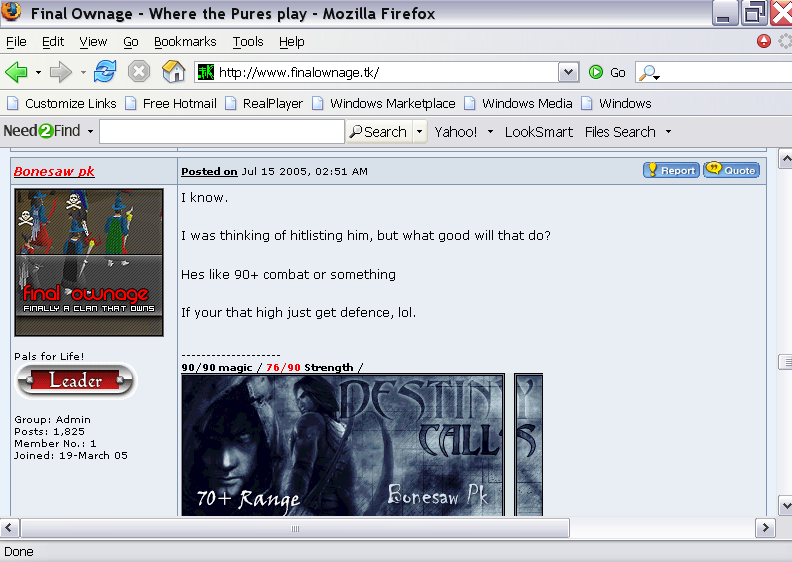
Task: Open the Windows bookmark
Action: [x=625, y=104]
